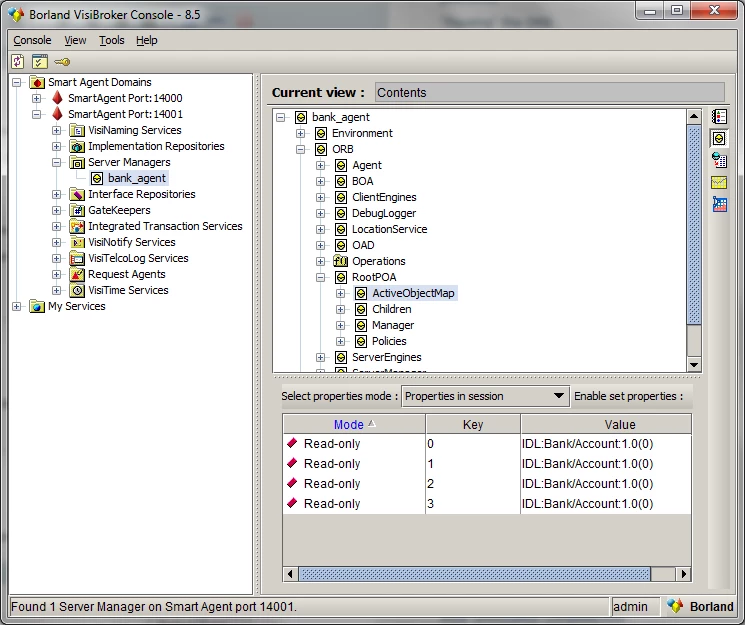Click the top view-mode icon in right sidebar
The height and width of the screenshot is (625, 745).
point(719,116)
